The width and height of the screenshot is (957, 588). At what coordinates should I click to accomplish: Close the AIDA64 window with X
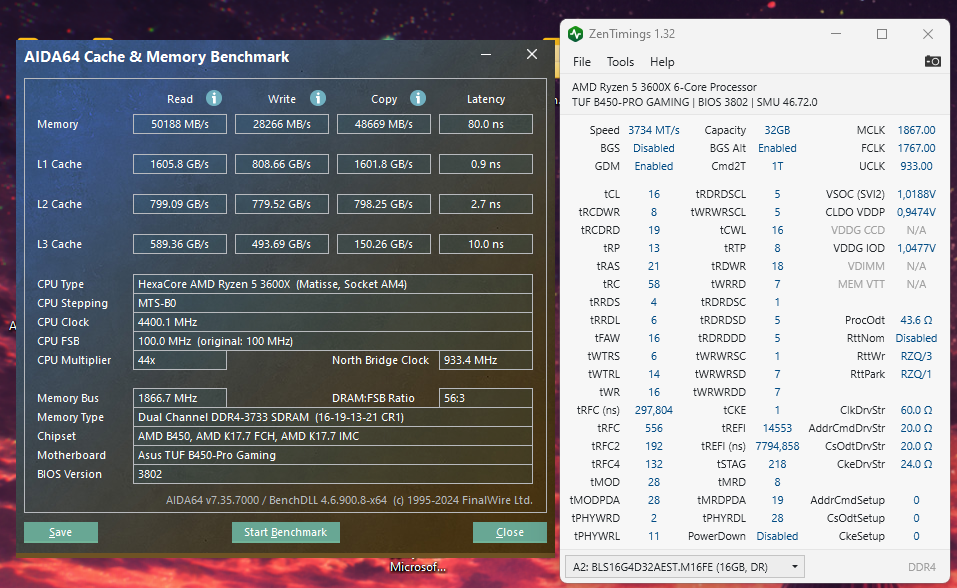coord(532,54)
